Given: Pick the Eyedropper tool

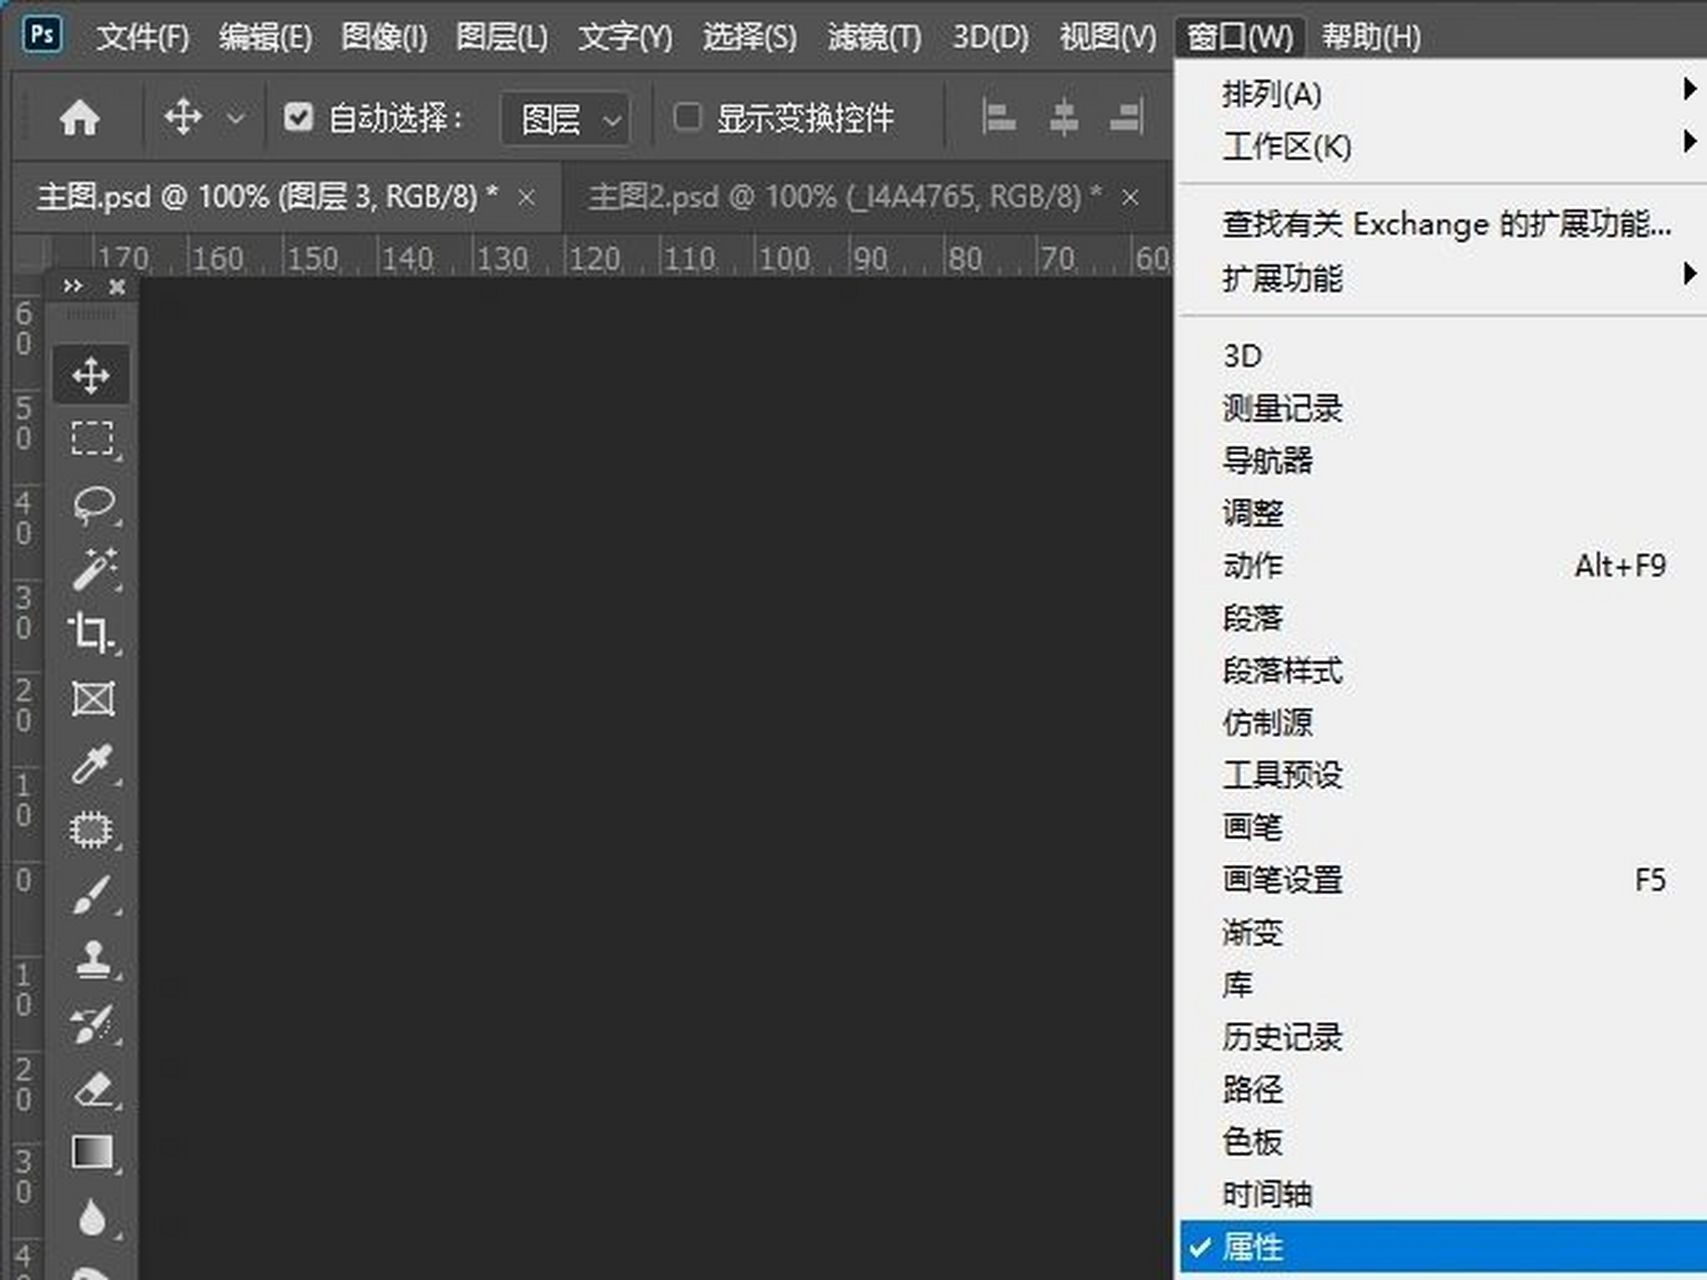Looking at the screenshot, I should tap(92, 765).
